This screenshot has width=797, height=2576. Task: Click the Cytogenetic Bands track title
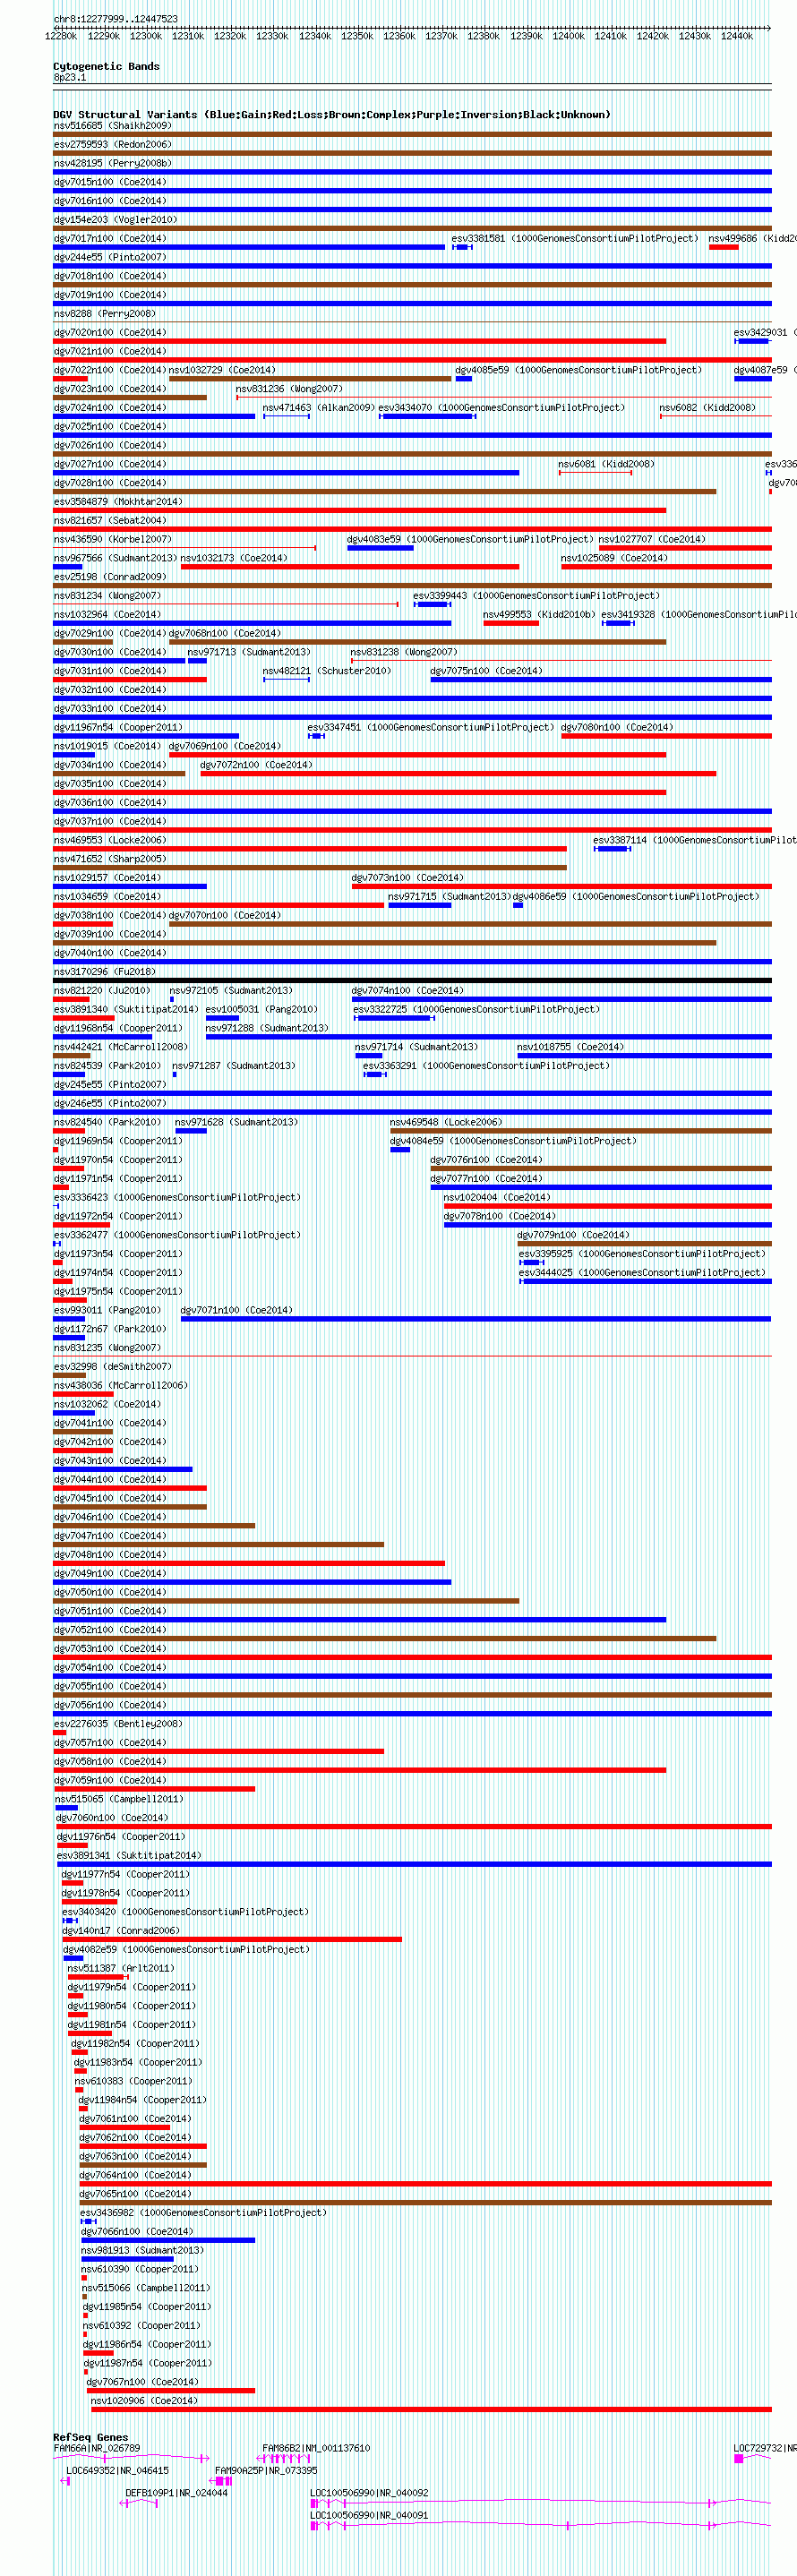[x=106, y=66]
